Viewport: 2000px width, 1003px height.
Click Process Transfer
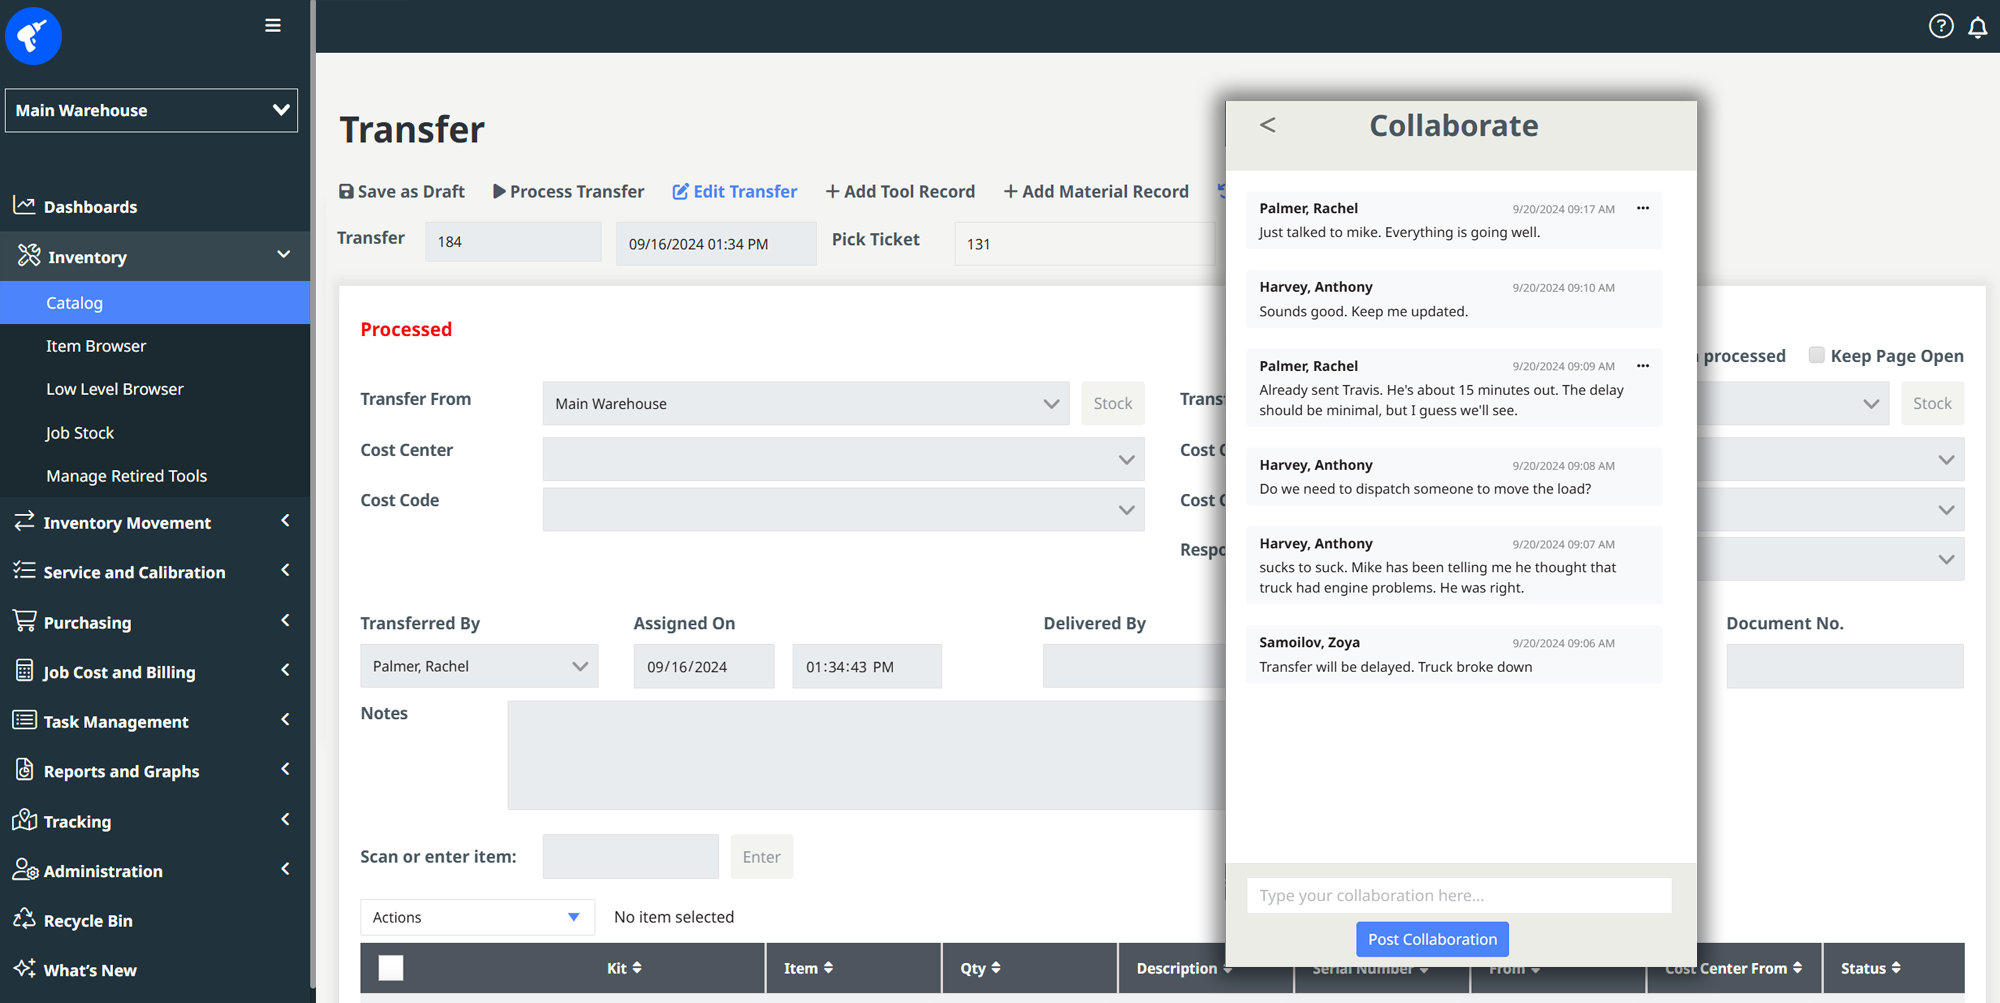[568, 191]
